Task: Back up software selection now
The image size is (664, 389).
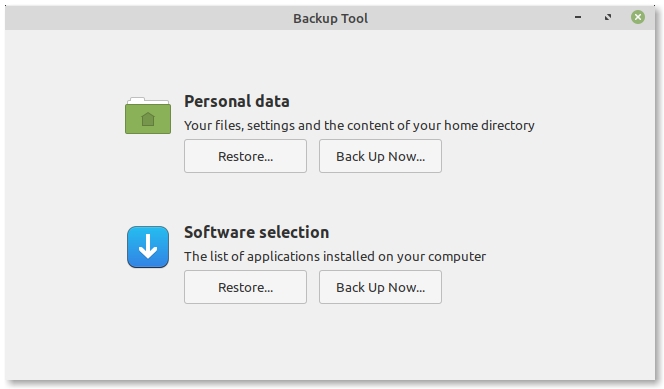Action: pos(380,287)
